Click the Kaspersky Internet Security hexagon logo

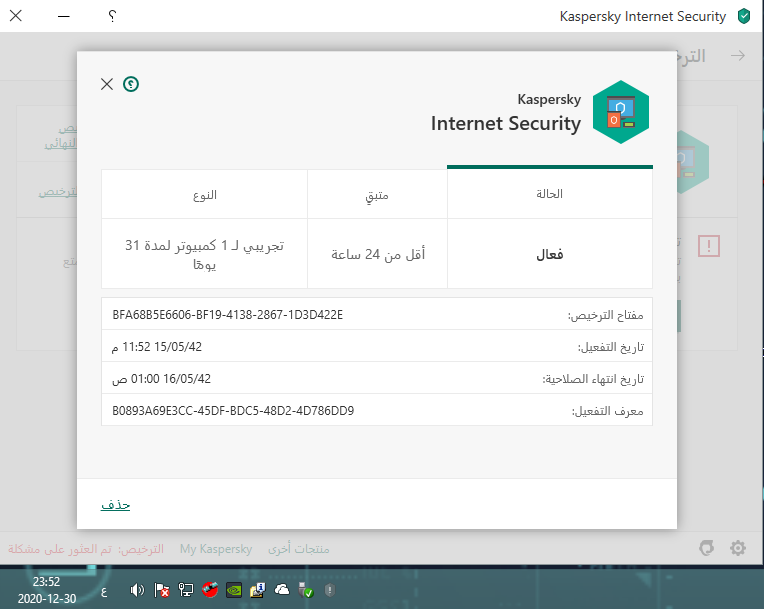click(x=621, y=112)
